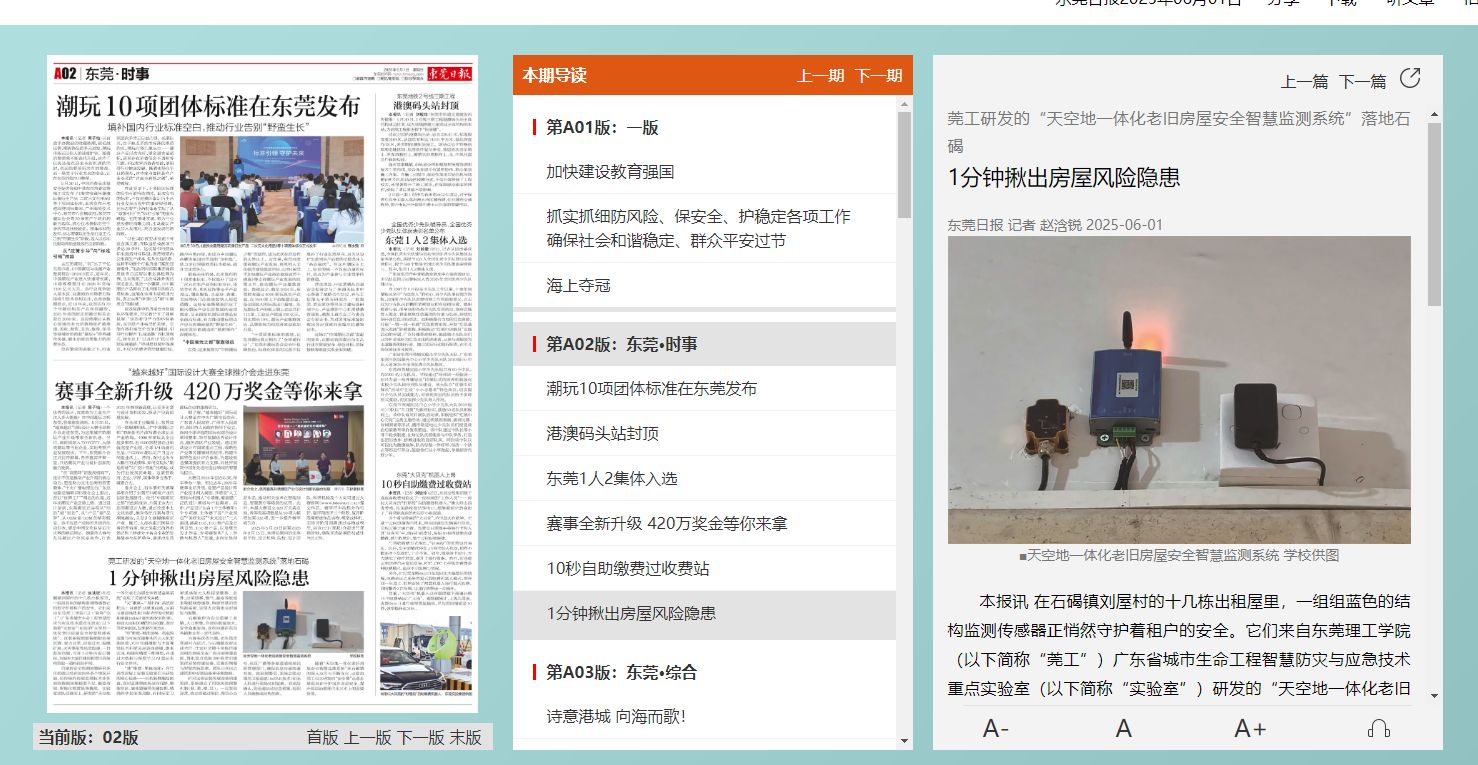Go to previous issue 上一期
Image resolution: width=1478 pixels, height=765 pixels.
coord(820,76)
